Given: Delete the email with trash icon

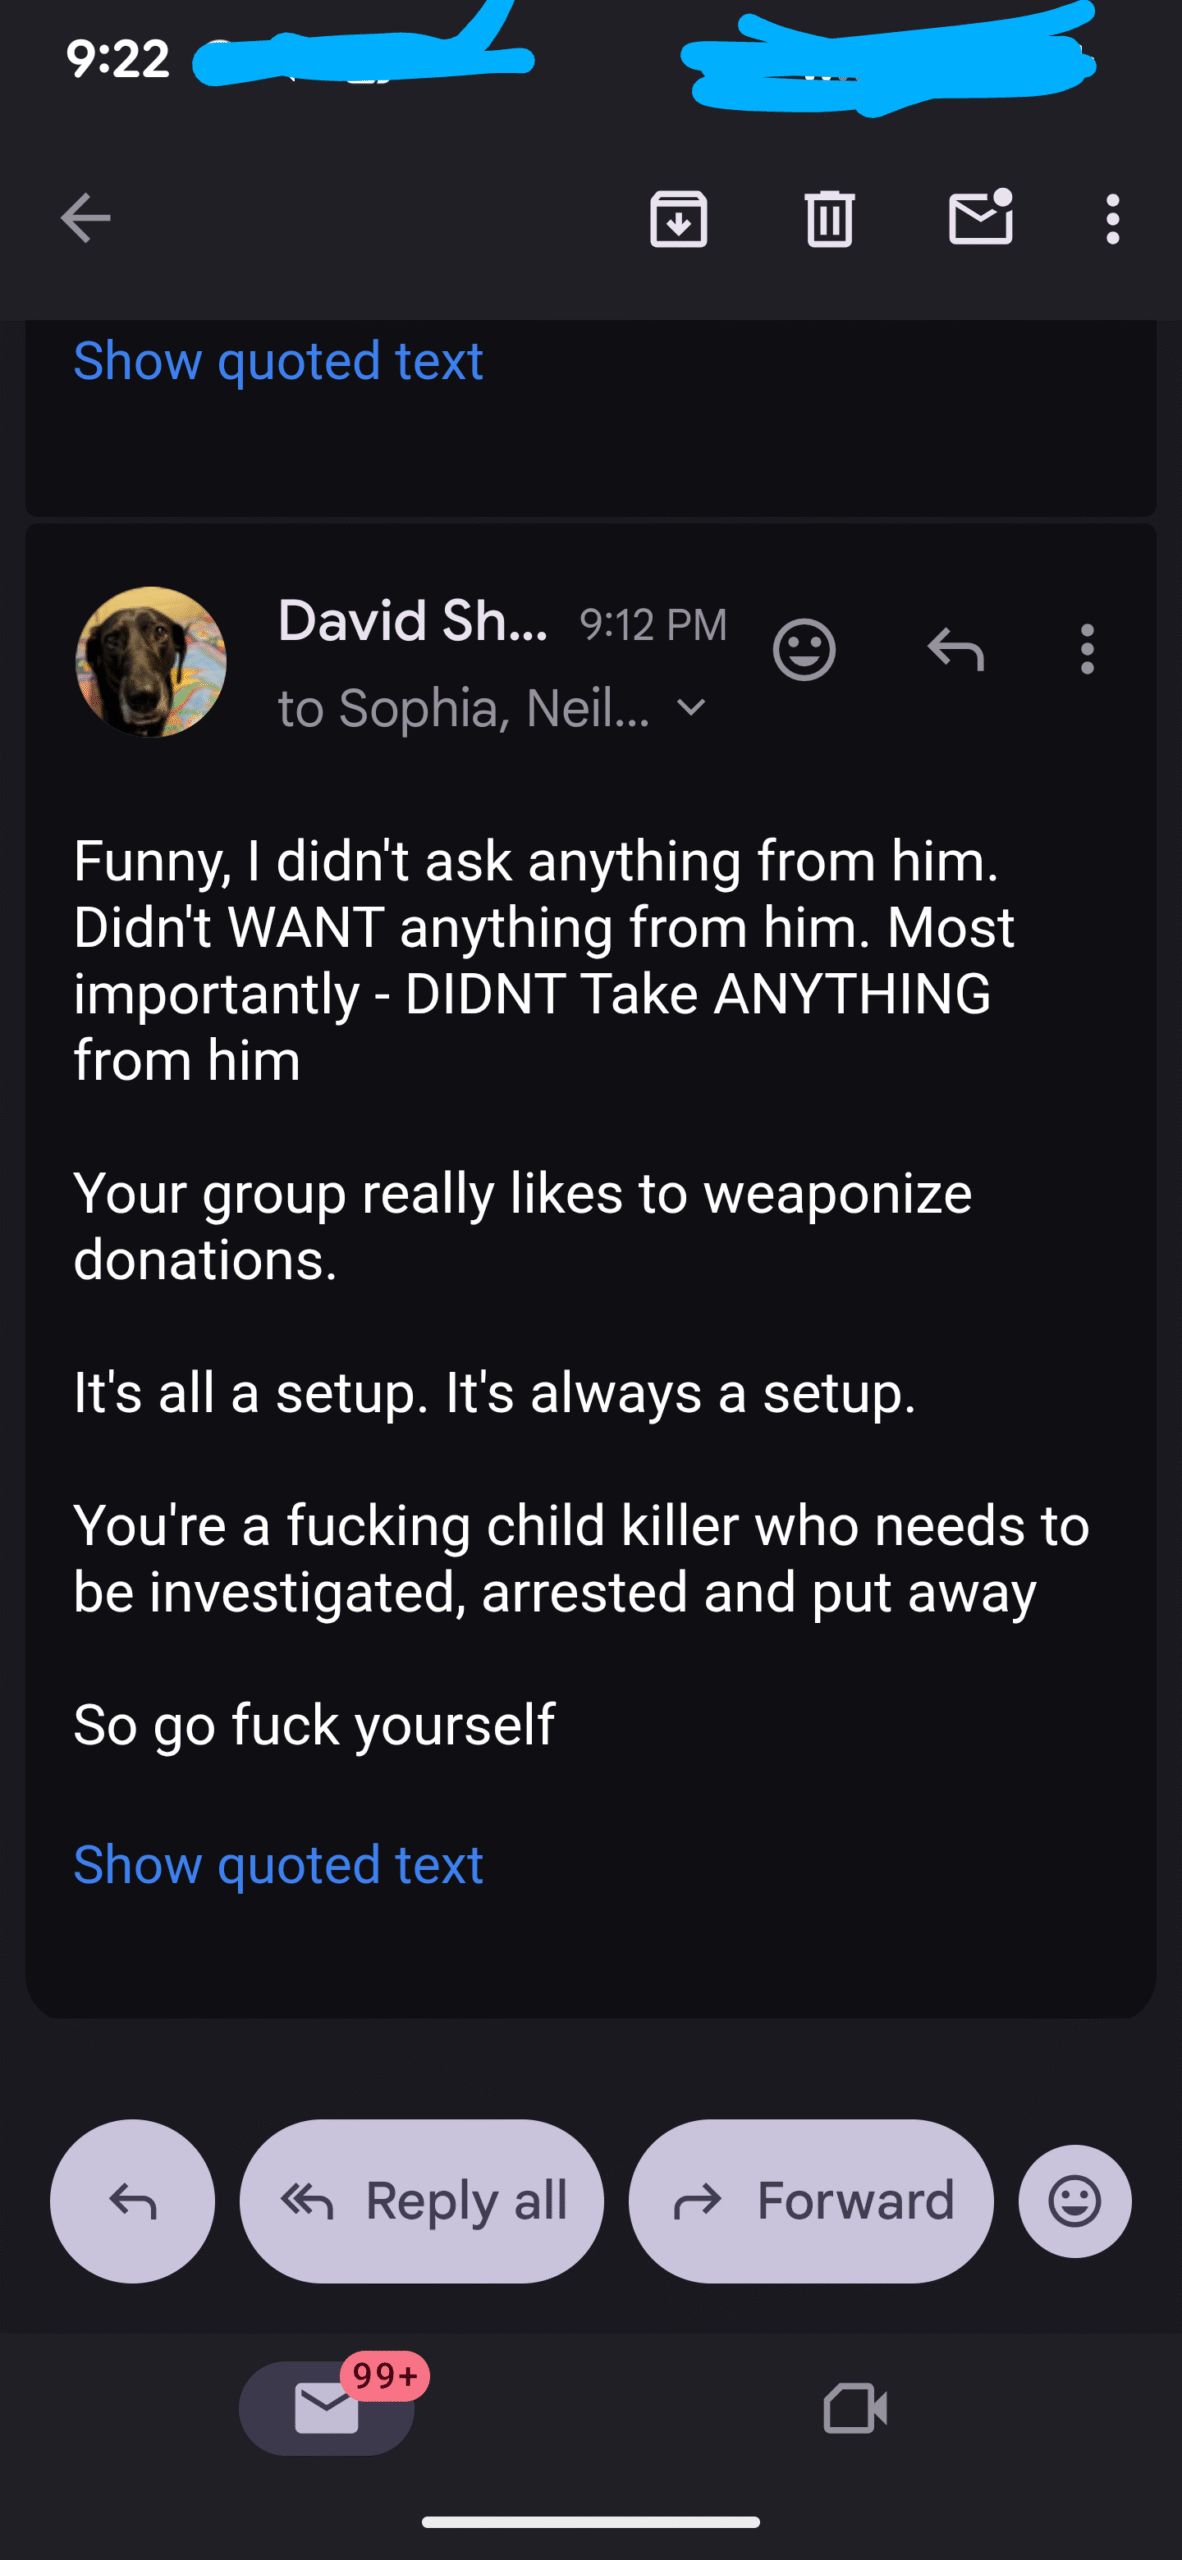Looking at the screenshot, I should (829, 219).
